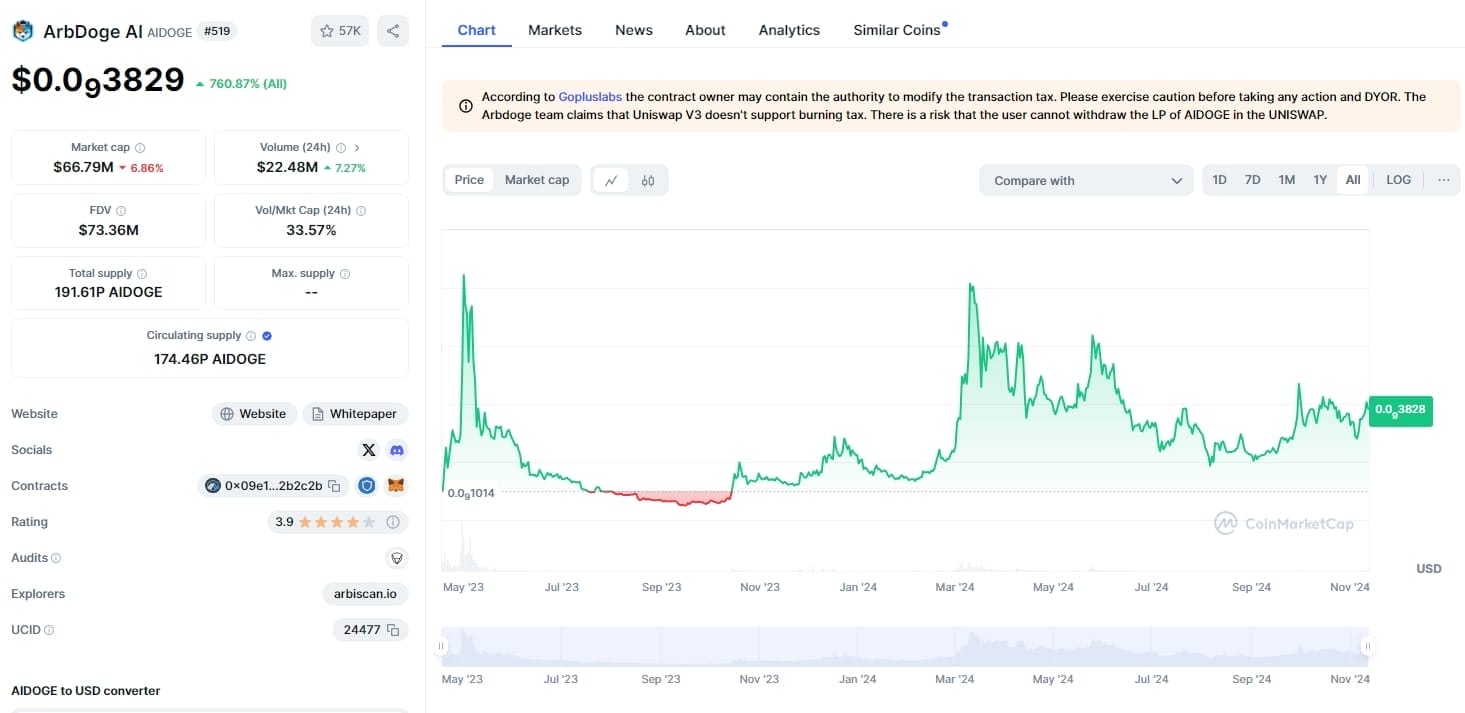The height and width of the screenshot is (713, 1465).
Task: Switch to candlestick chart view
Action: coord(648,180)
